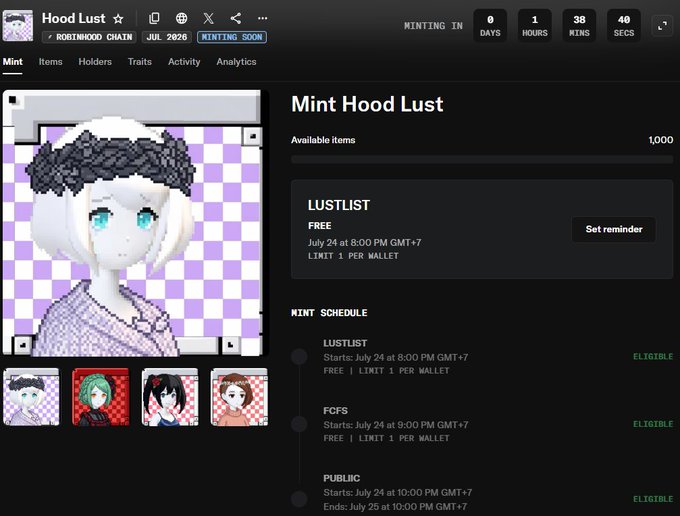
Task: Click the 'Ends: July 25 at 10:00 PM GMT+7' text
Action: pyautogui.click(x=395, y=506)
